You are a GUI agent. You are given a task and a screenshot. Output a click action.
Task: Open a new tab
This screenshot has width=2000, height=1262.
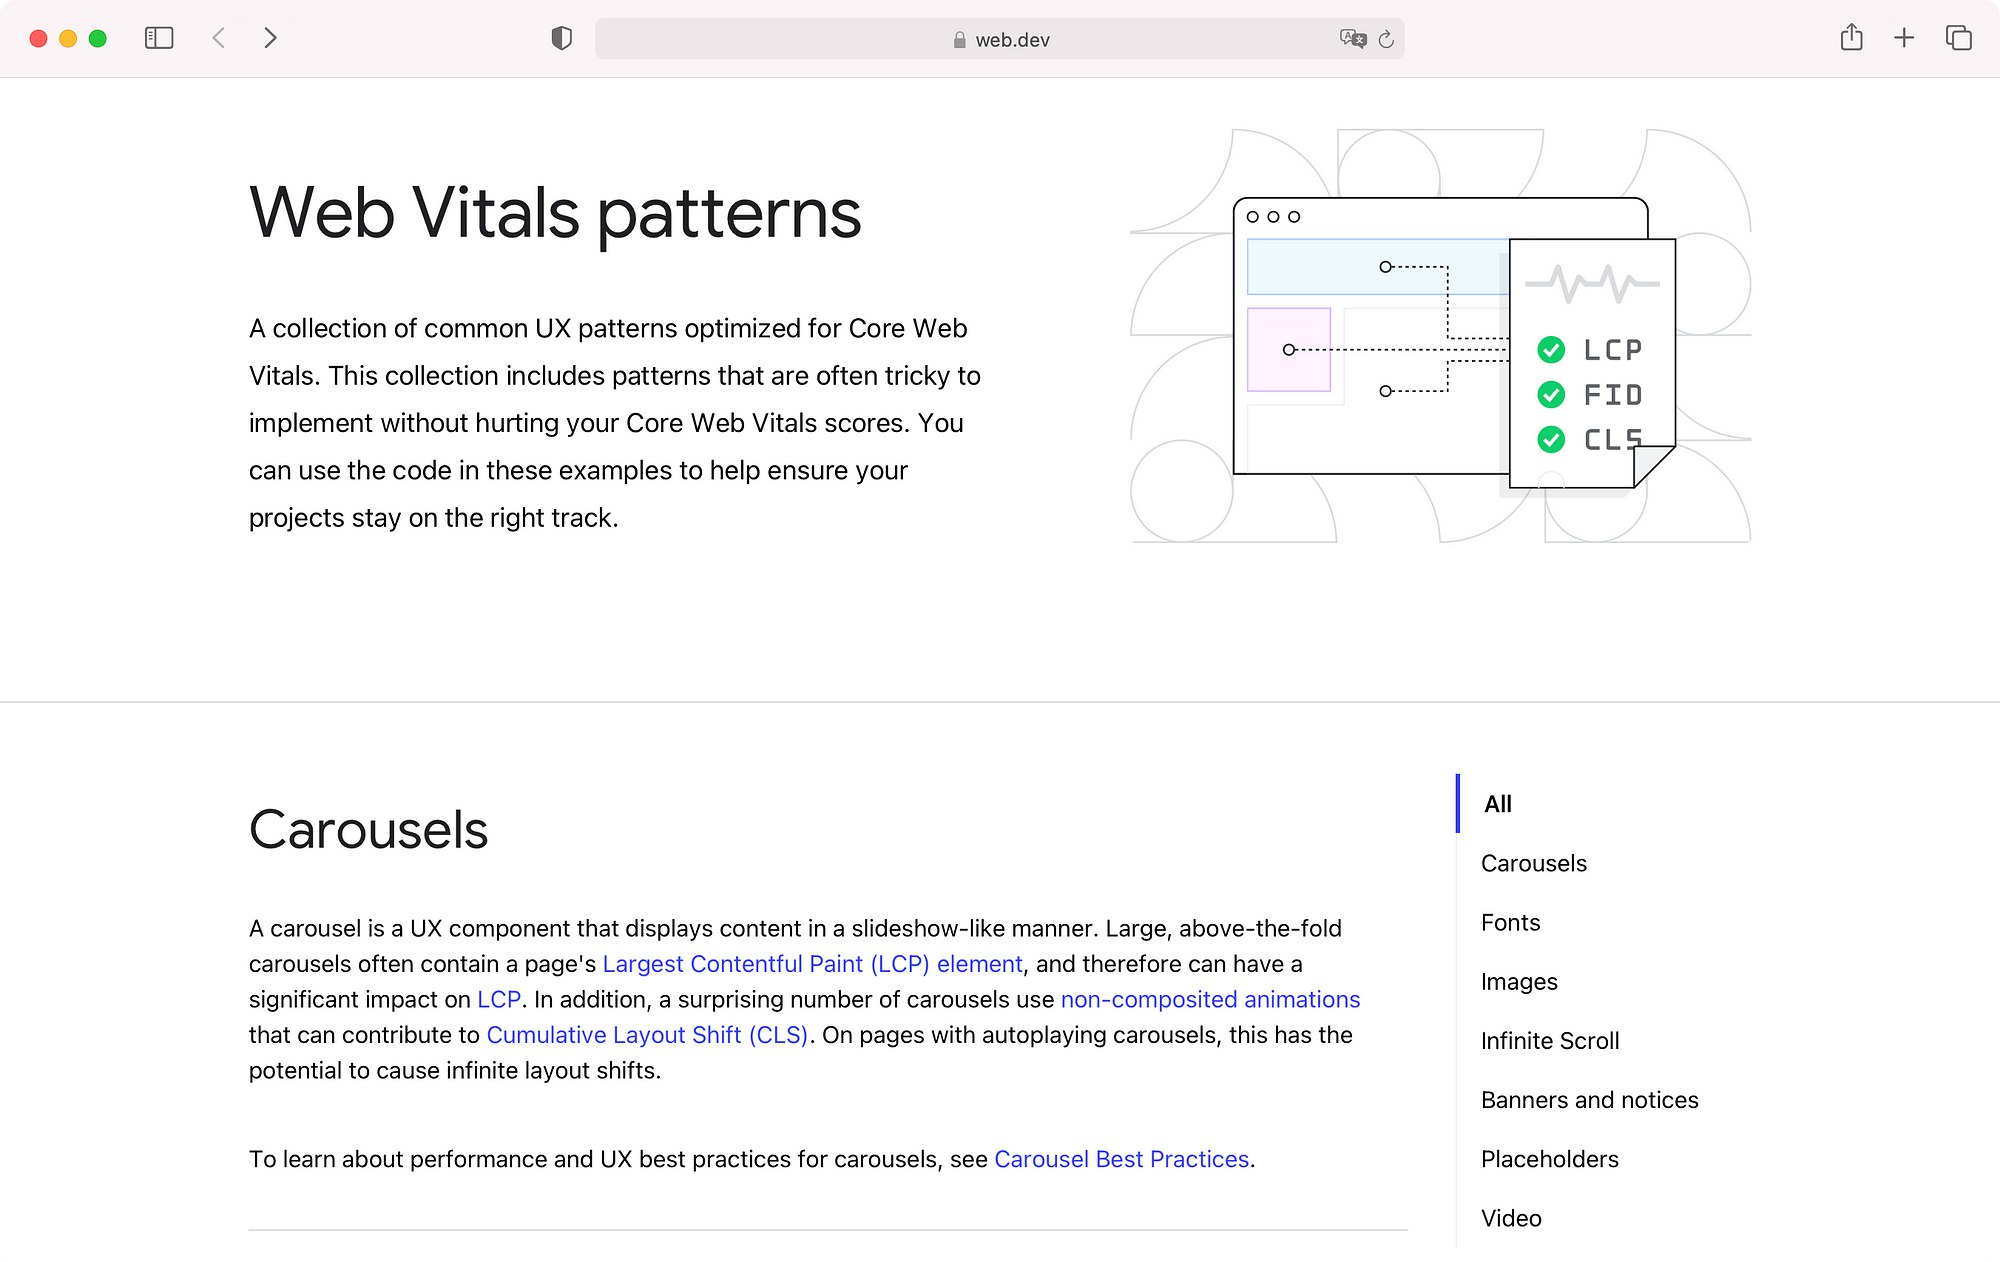click(x=1904, y=38)
